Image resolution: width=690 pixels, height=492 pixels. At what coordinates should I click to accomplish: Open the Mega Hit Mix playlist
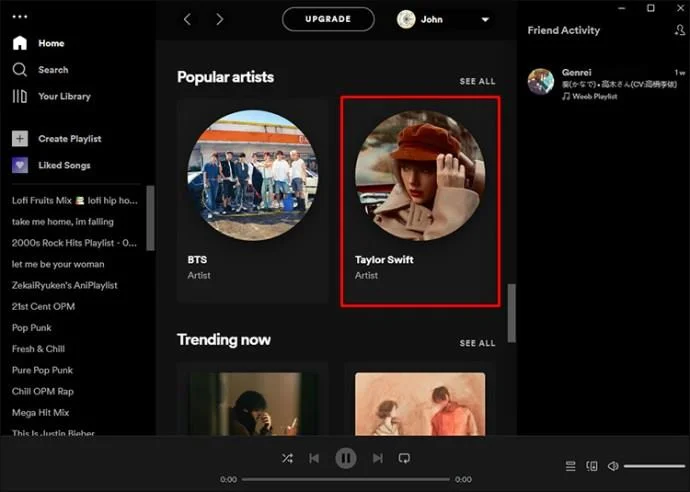coord(40,412)
